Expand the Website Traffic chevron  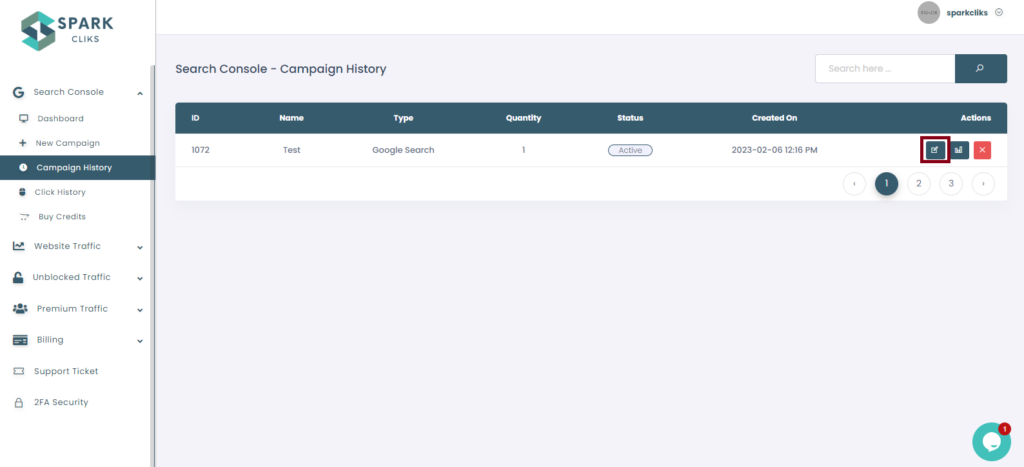tap(140, 248)
